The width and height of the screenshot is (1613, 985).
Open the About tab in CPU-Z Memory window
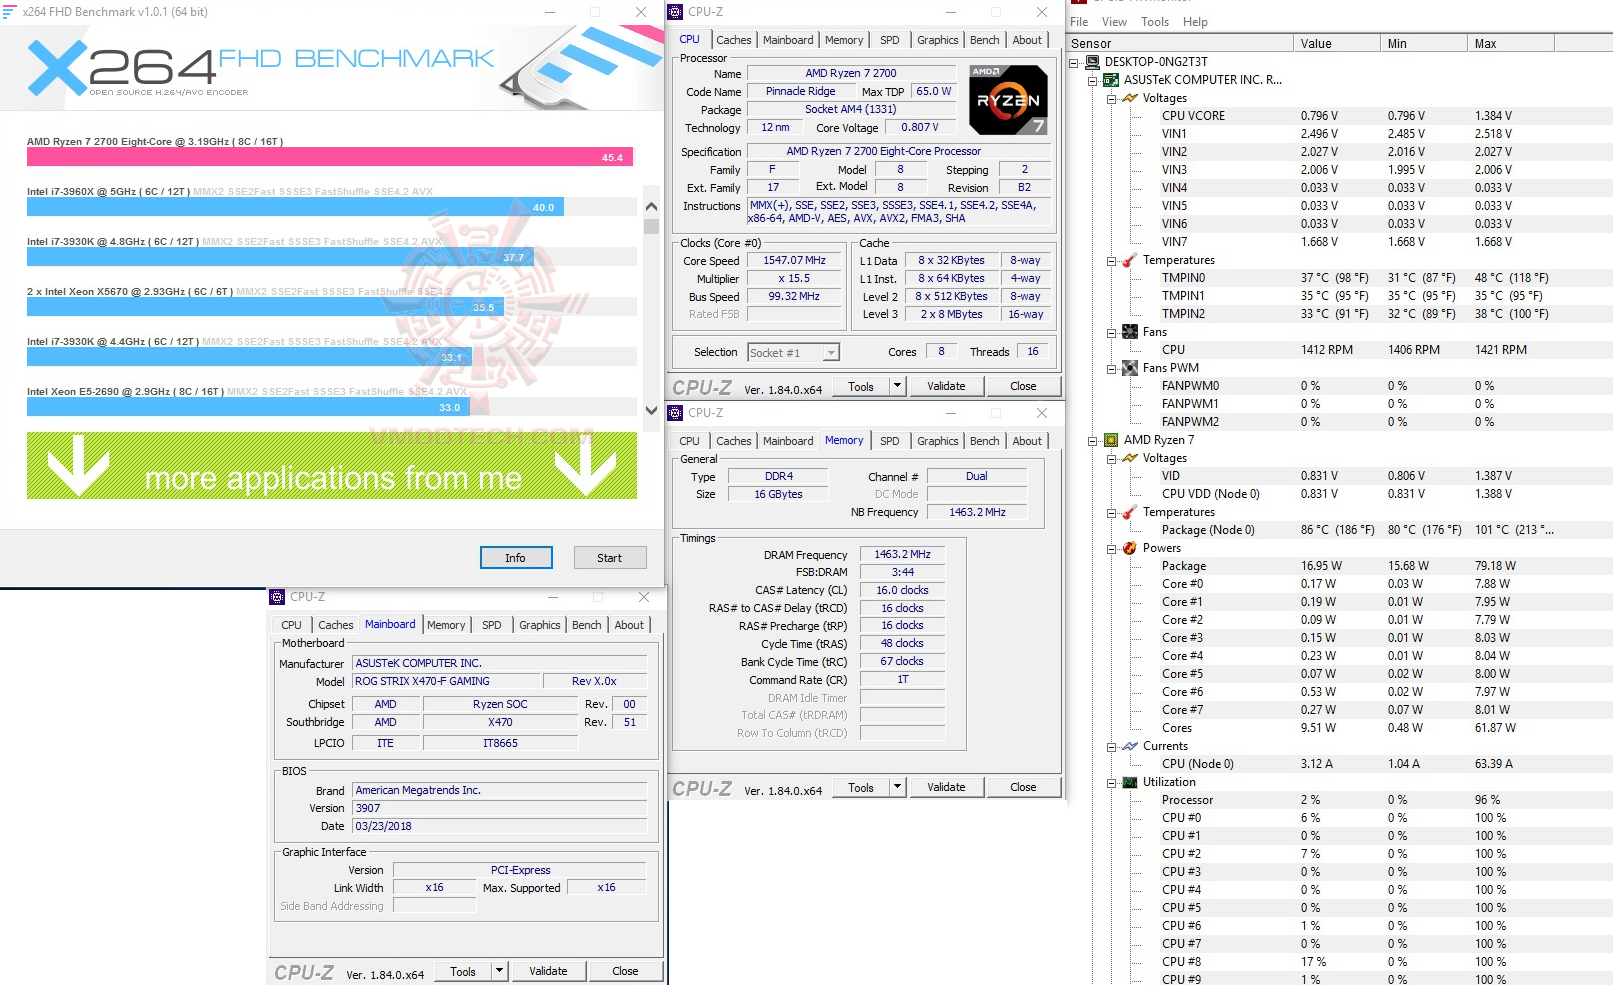tap(1027, 441)
